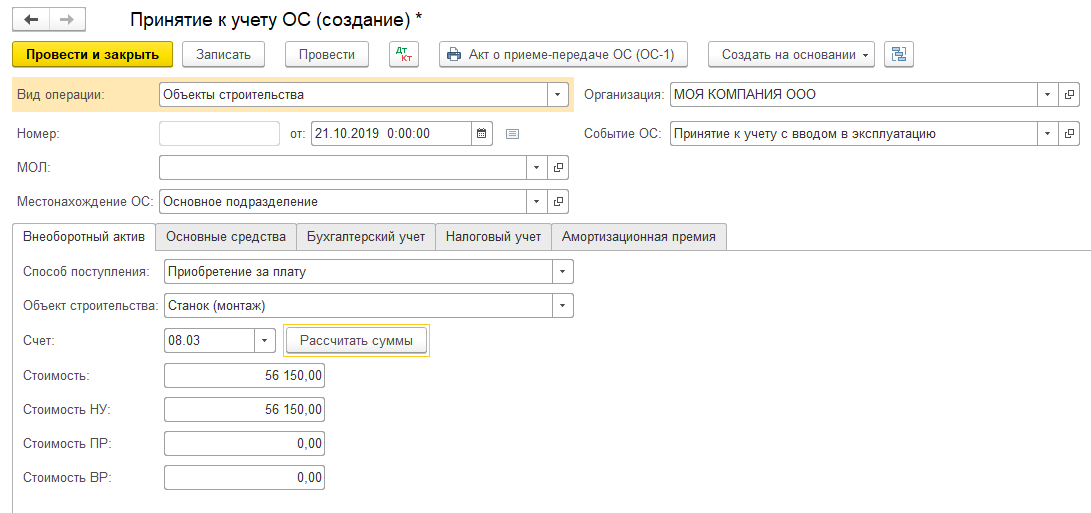Open МОЛ record with its open icon
Viewport: 1091px width, 513px height.
tap(558, 168)
